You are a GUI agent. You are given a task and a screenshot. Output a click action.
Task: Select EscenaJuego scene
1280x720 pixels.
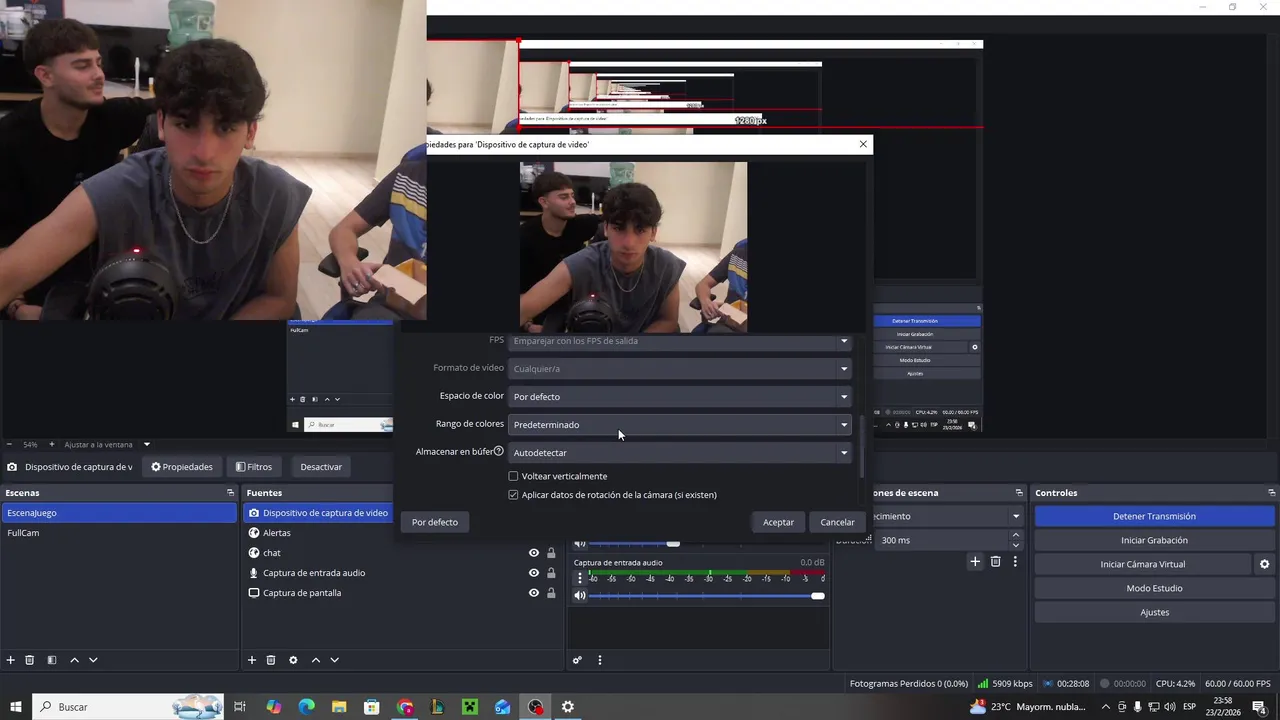point(118,513)
